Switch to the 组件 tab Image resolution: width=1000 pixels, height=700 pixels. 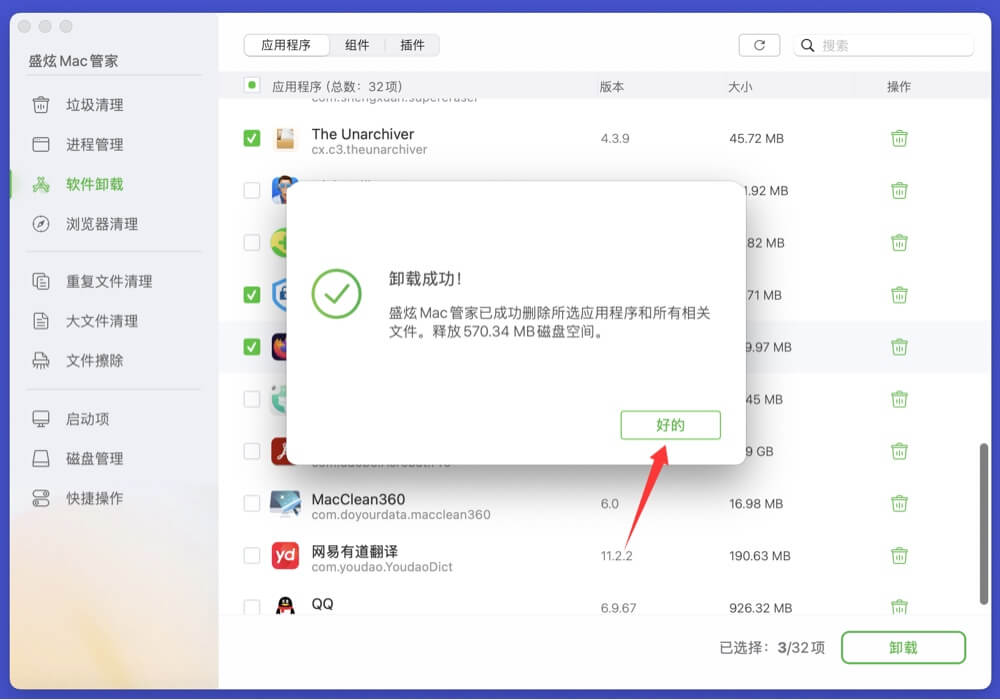coord(358,45)
